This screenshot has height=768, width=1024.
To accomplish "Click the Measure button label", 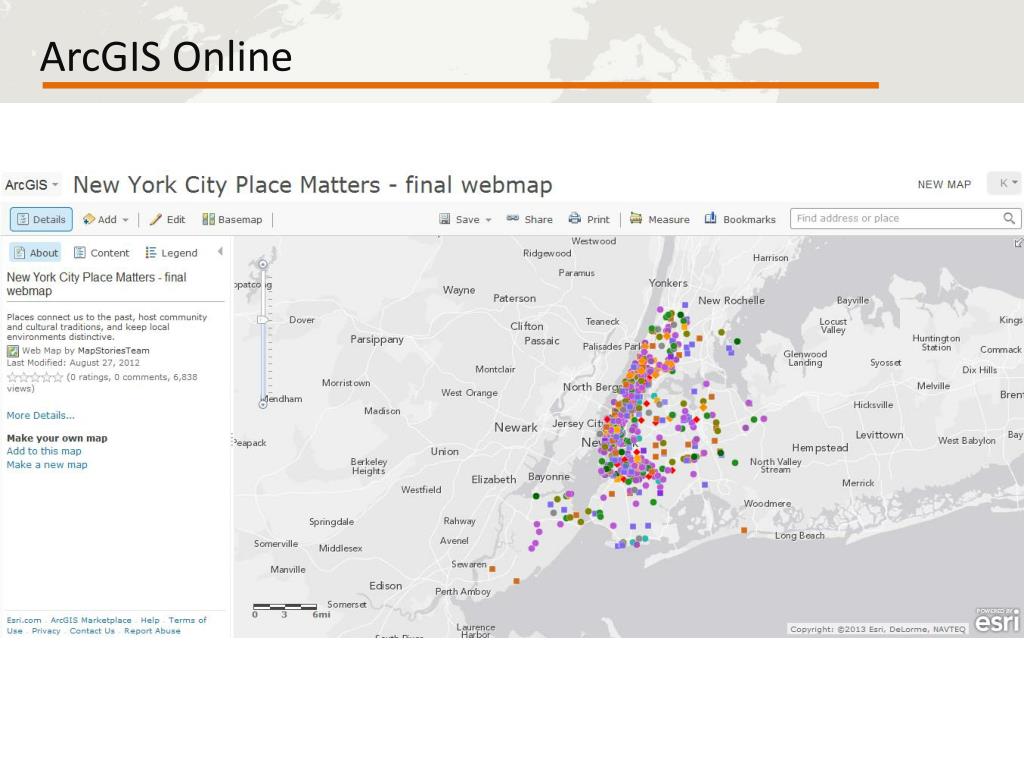I will click(669, 219).
